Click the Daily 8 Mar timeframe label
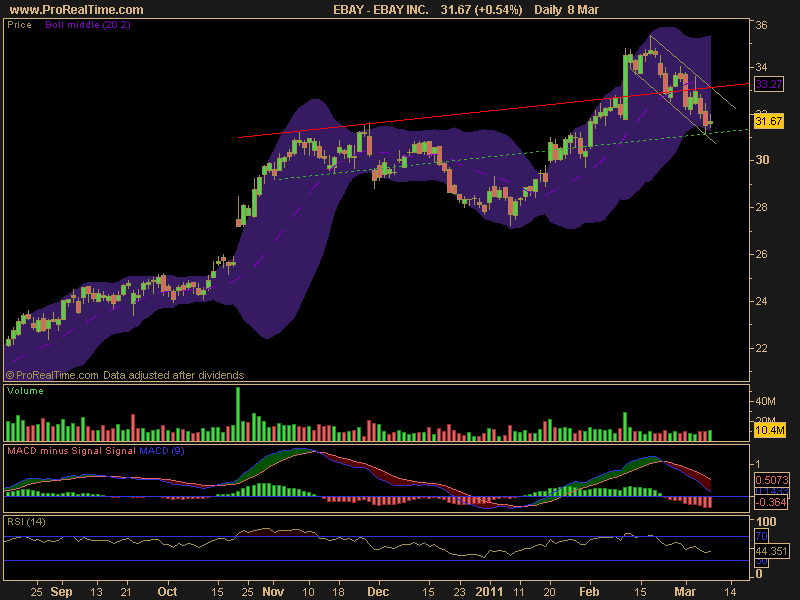Image resolution: width=800 pixels, height=600 pixels. [x=566, y=10]
